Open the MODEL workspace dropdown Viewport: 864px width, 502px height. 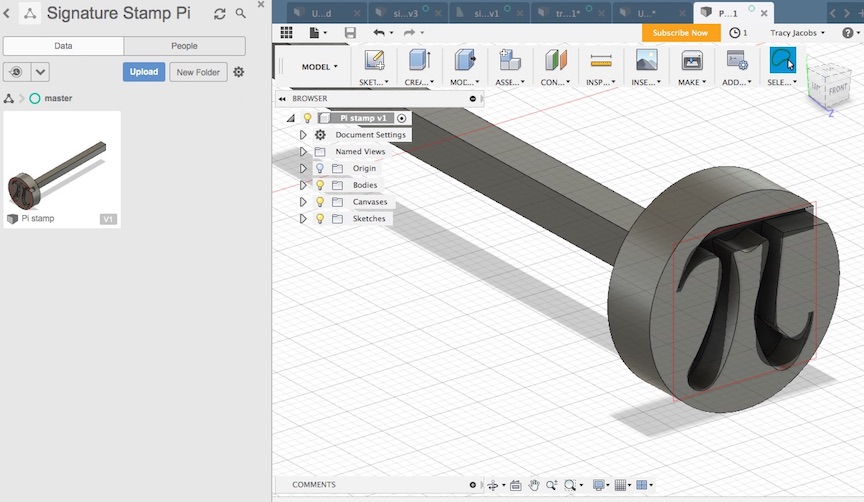point(320,67)
